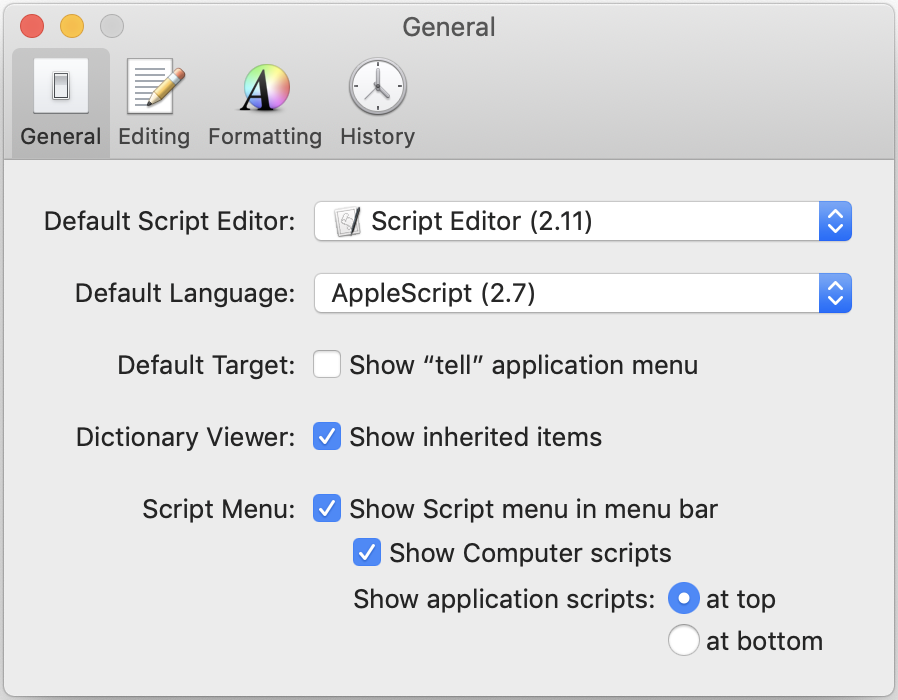The image size is (898, 700).
Task: Open the Editing pencil-and-paper icon
Action: tap(154, 87)
